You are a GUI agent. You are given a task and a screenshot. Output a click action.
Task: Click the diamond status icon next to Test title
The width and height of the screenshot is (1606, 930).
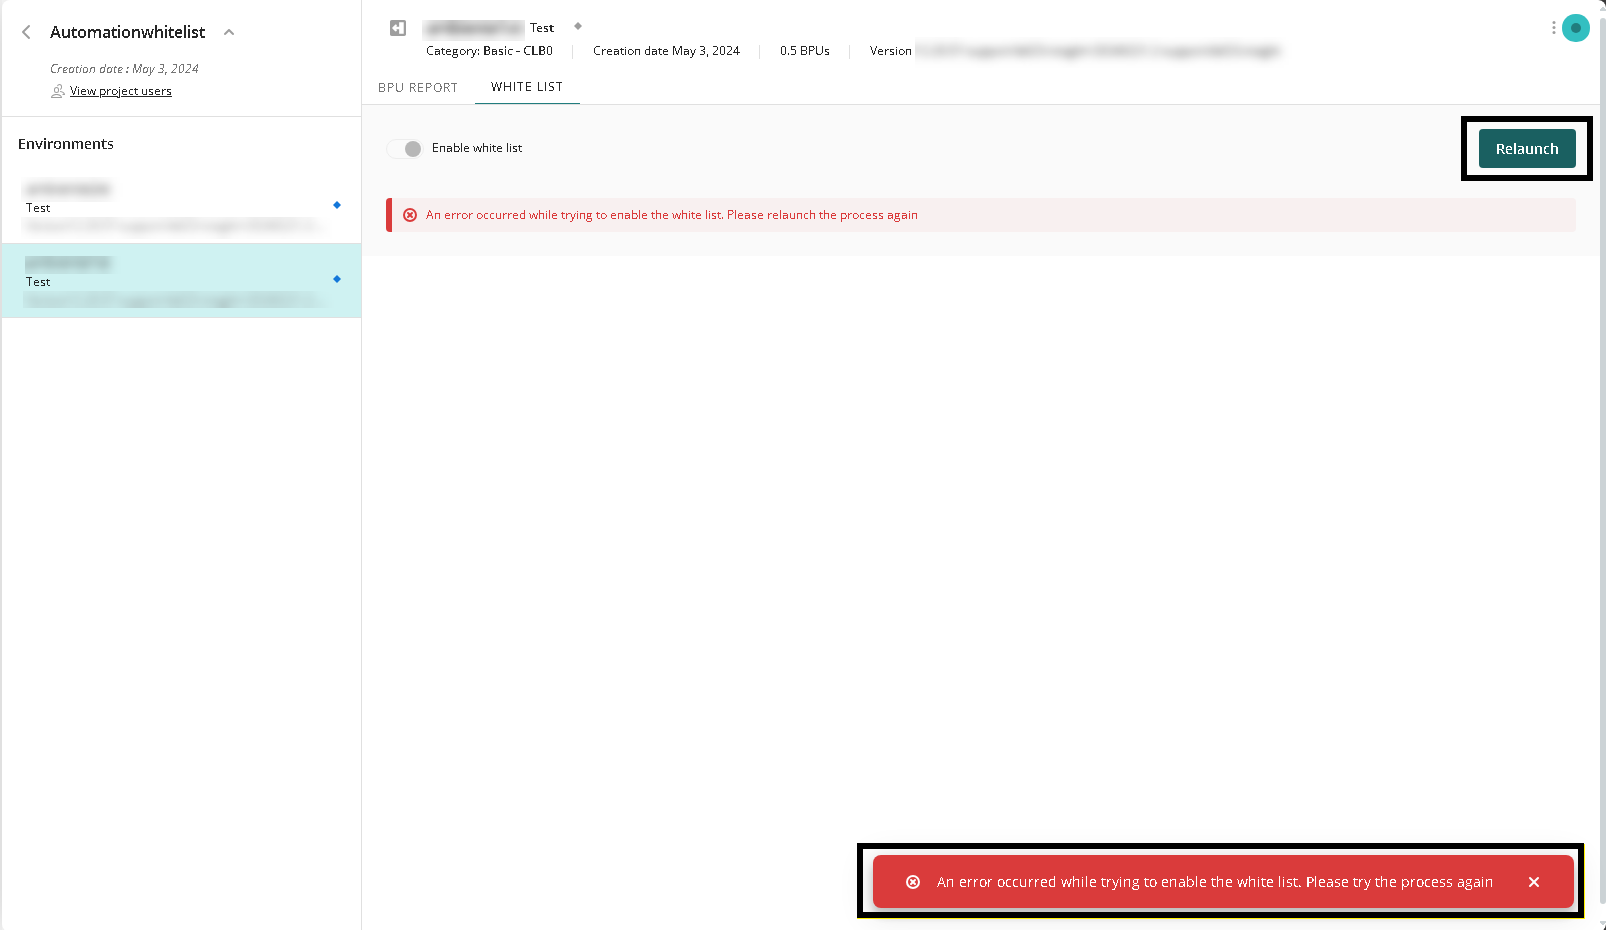pyautogui.click(x=578, y=26)
